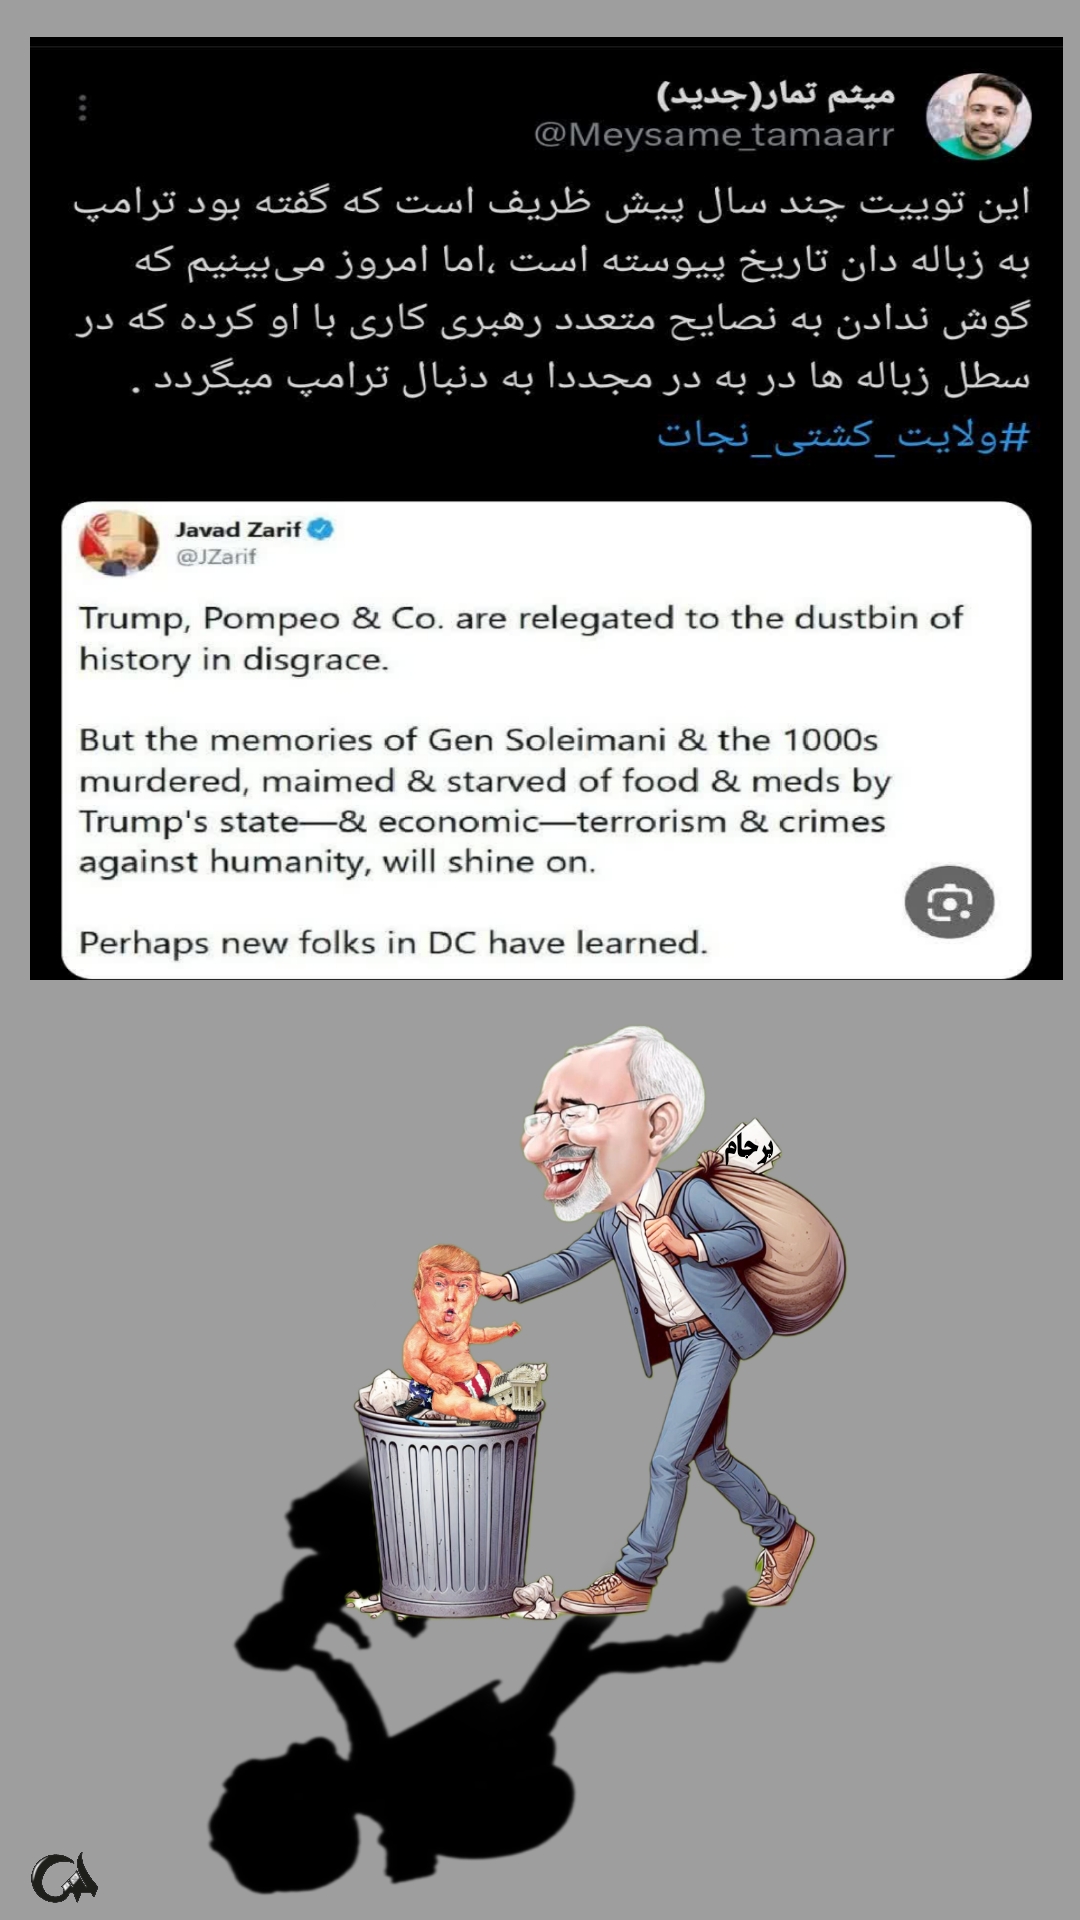Click the برجام label on sack
Image resolution: width=1080 pixels, height=1920 pixels.
pos(749,1147)
